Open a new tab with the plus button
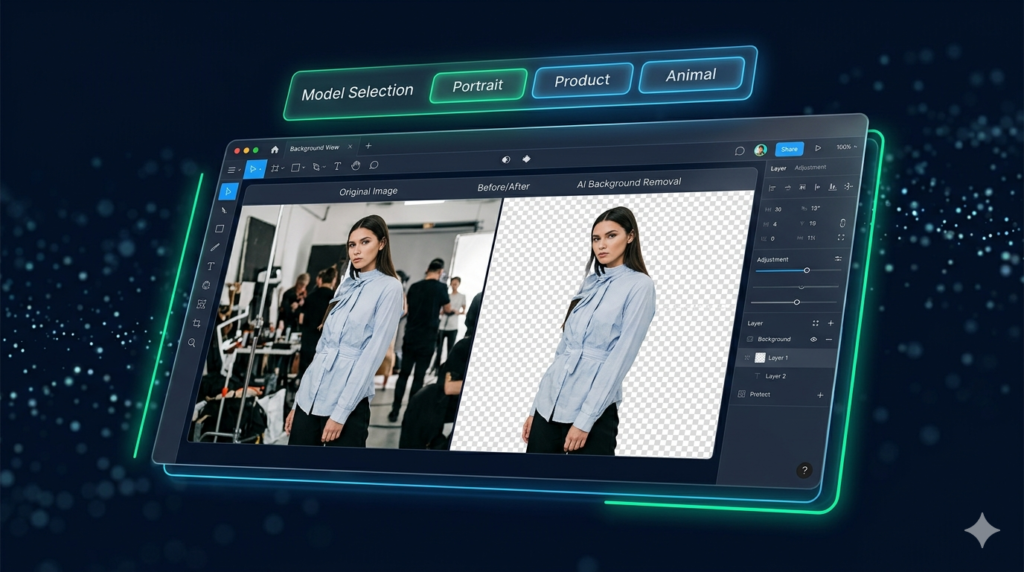Viewport: 1024px width, 572px height. coord(368,146)
